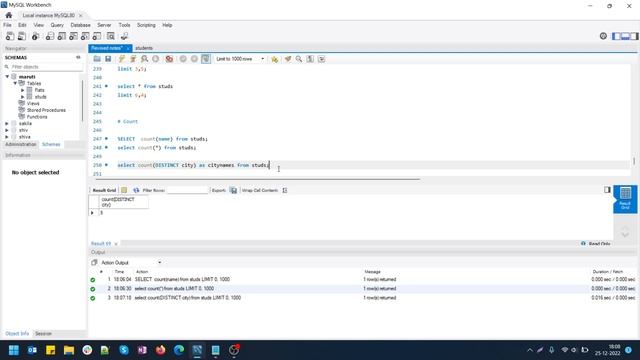Click the create new schema icon

click(49, 36)
